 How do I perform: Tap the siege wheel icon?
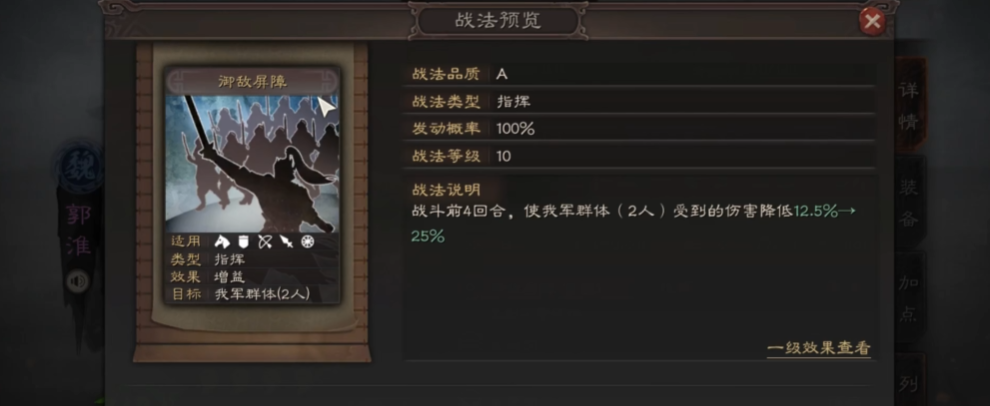[307, 241]
